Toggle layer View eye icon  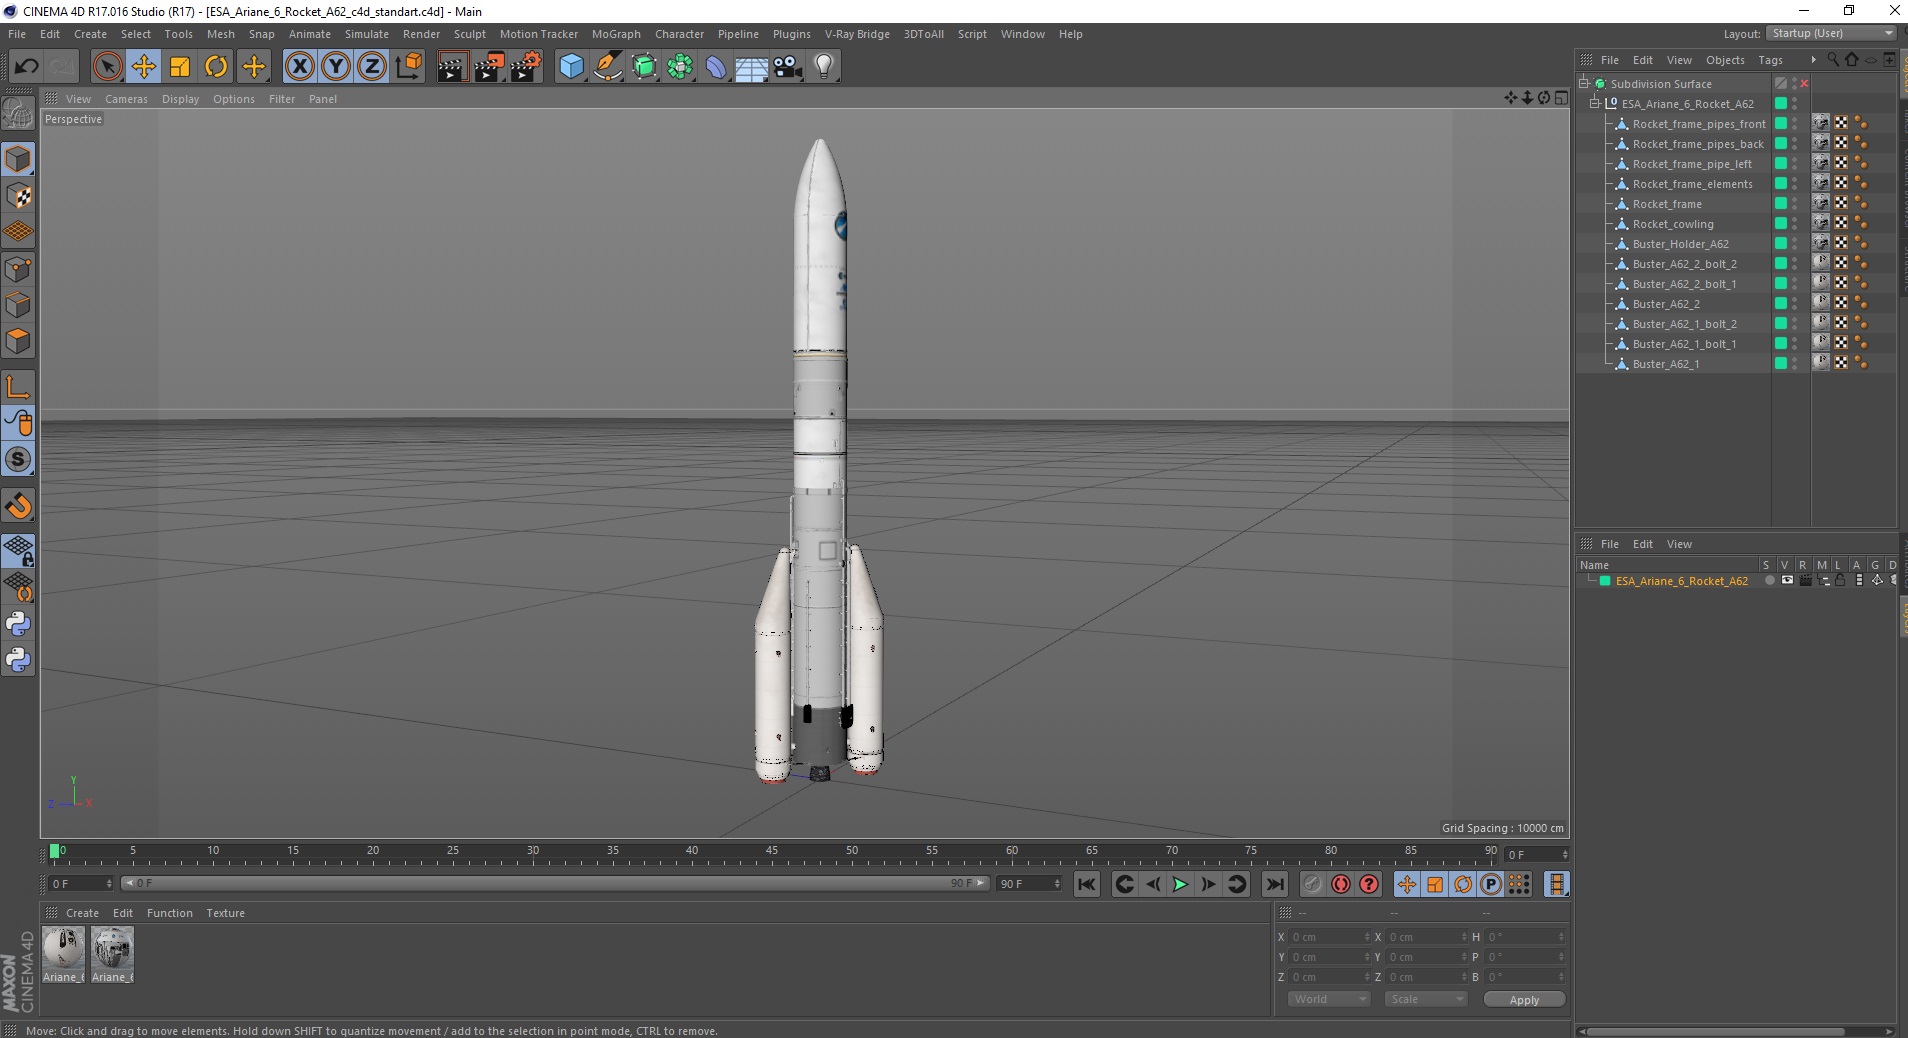(1787, 581)
